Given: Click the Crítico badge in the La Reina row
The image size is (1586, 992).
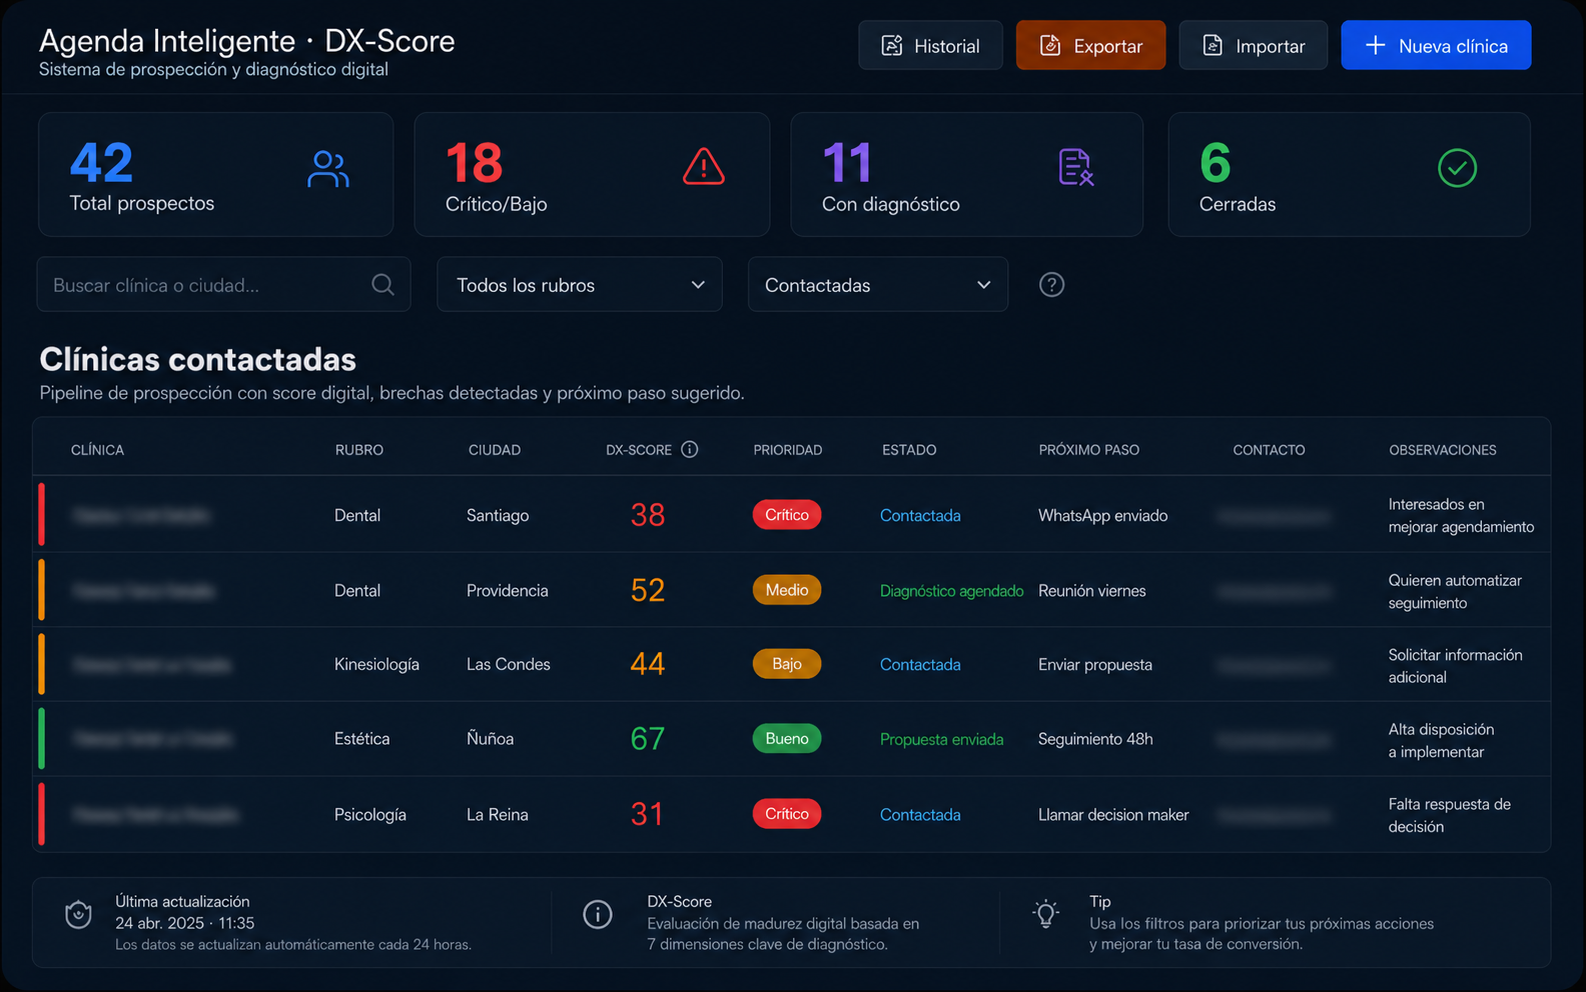Looking at the screenshot, I should (x=787, y=814).
